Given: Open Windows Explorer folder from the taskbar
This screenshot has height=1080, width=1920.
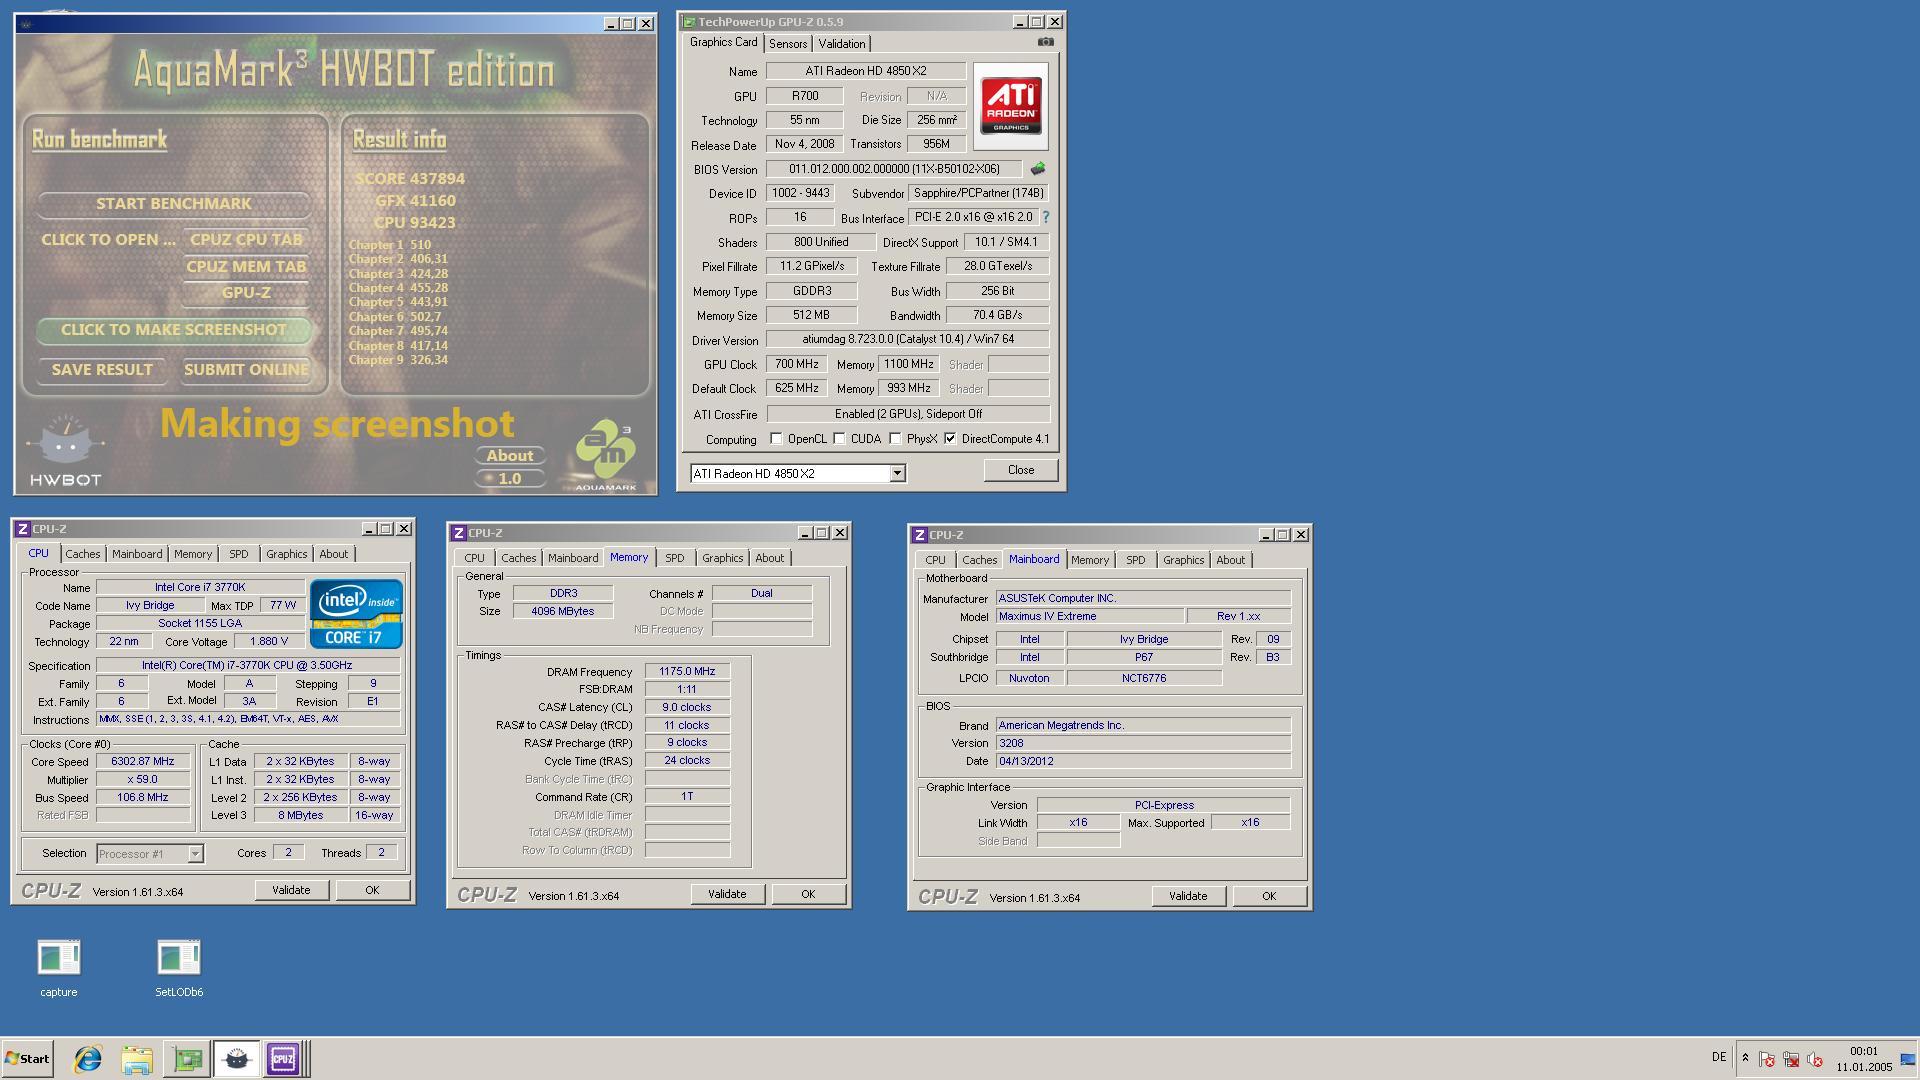Looking at the screenshot, I should pyautogui.click(x=137, y=1059).
